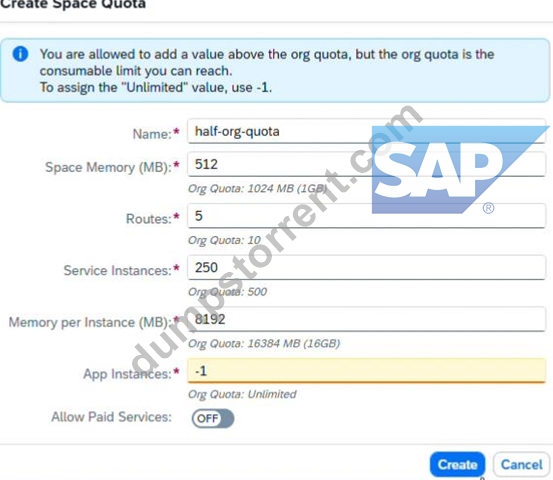The image size is (553, 480).
Task: Click the Memory per Instance (MB) label
Action: click(x=90, y=322)
